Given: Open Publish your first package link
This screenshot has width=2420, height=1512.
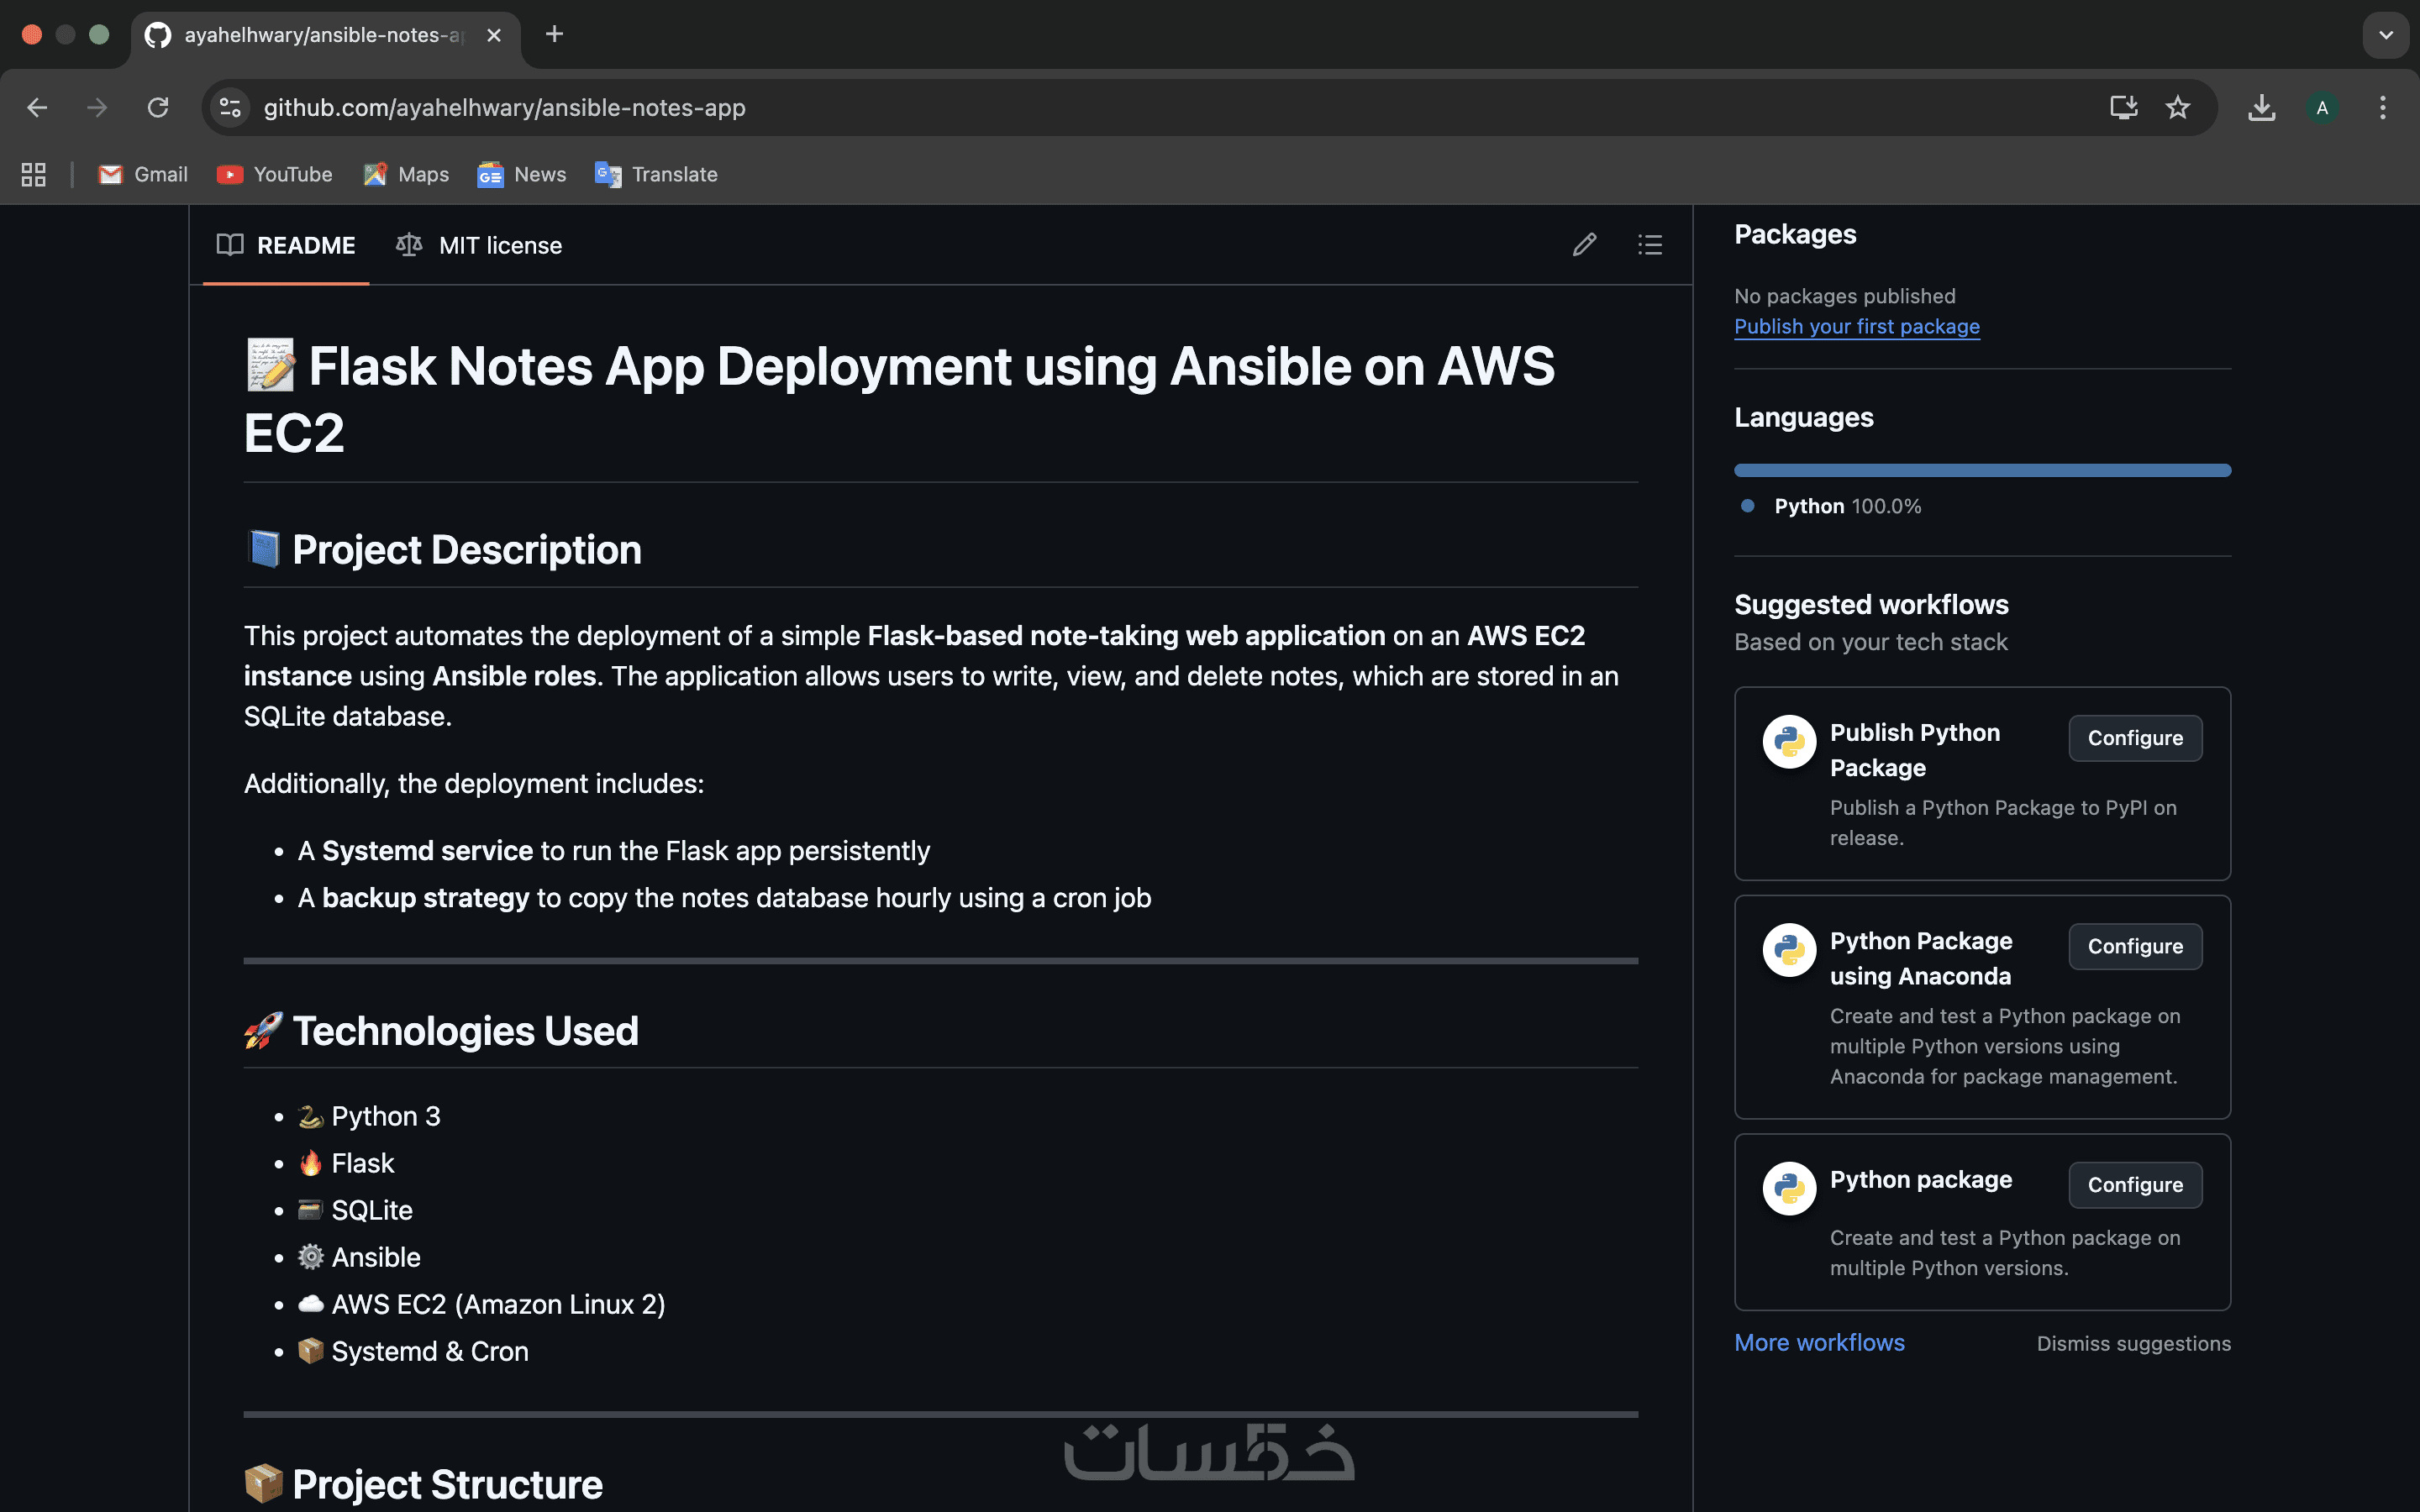Looking at the screenshot, I should pyautogui.click(x=1856, y=327).
